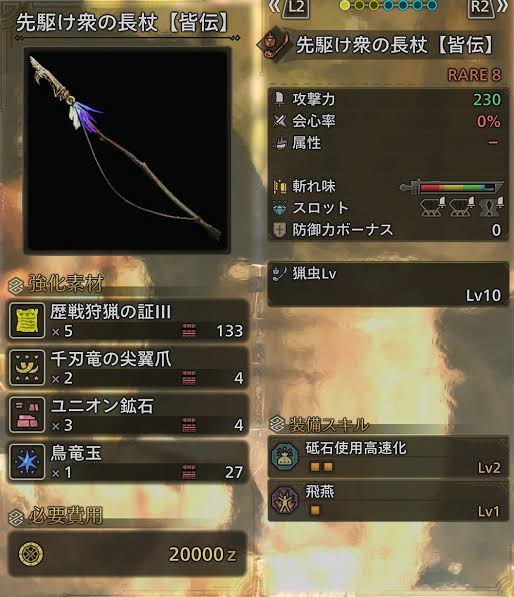The height and width of the screenshot is (597, 514).
Task: Select the last teal page indicator dot
Action: click(432, 5)
